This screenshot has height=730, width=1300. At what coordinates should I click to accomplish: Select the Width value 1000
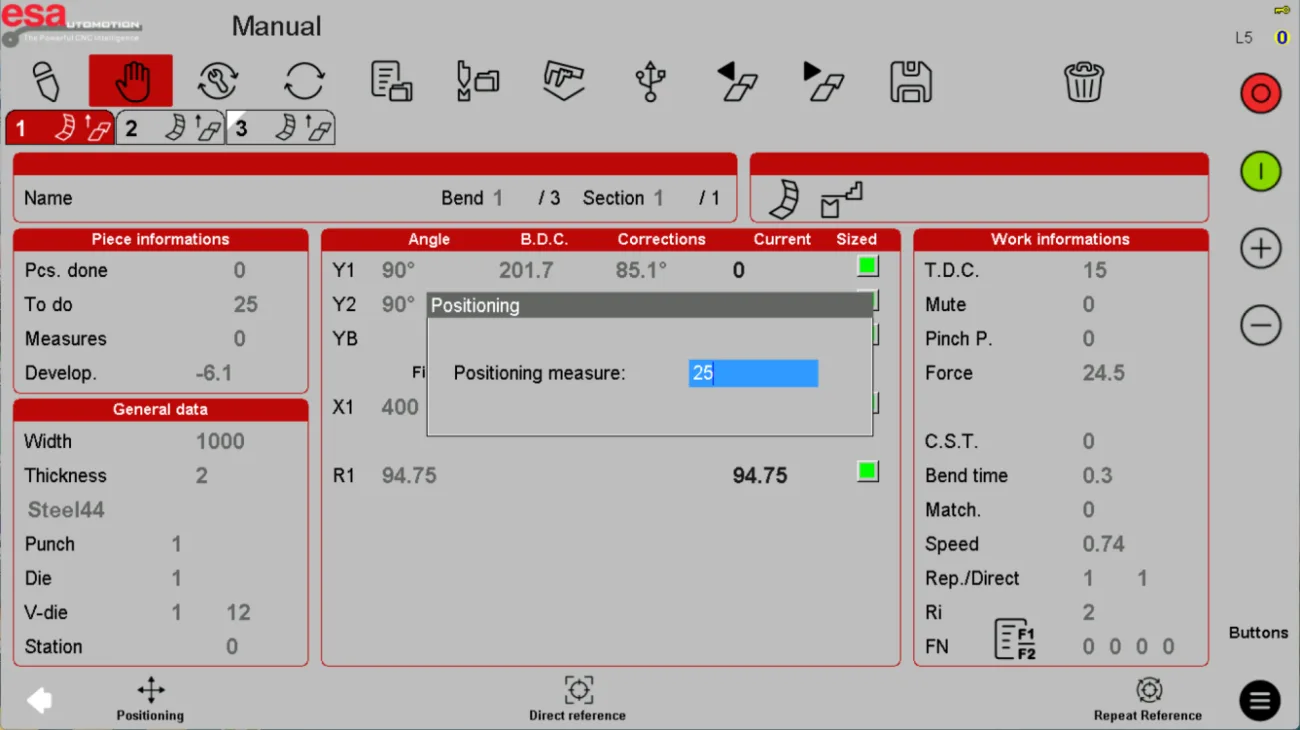pos(220,441)
